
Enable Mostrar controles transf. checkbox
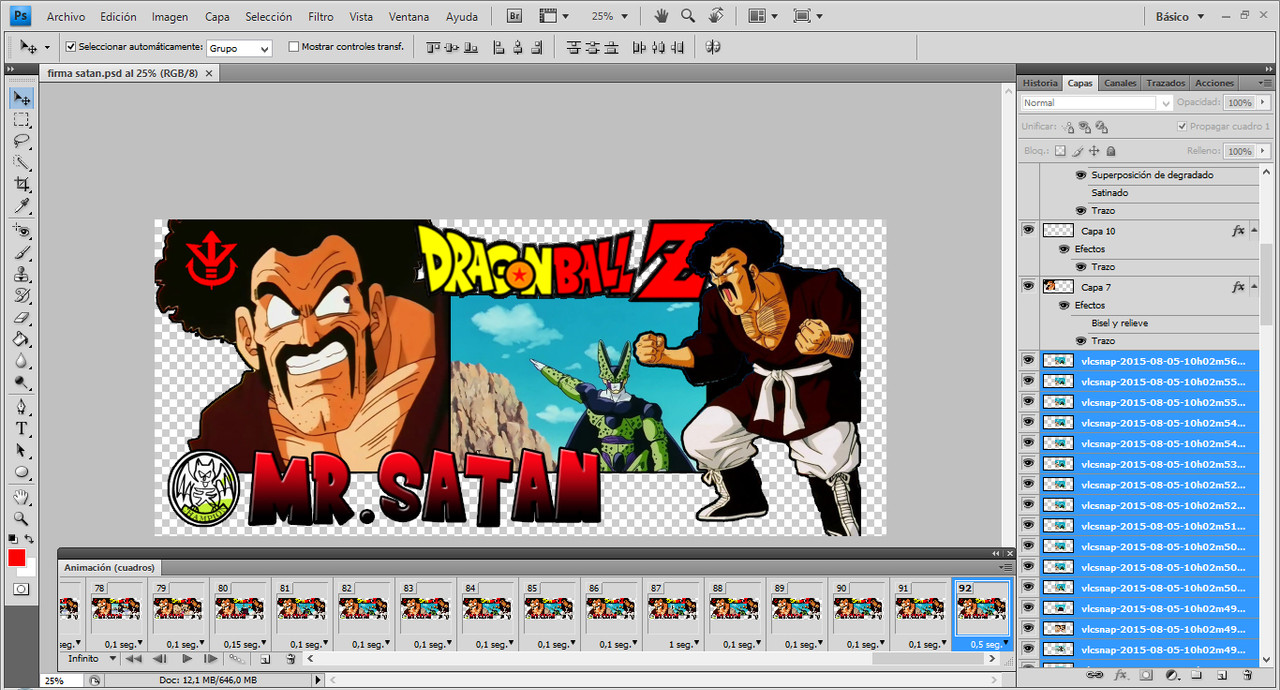tap(293, 46)
